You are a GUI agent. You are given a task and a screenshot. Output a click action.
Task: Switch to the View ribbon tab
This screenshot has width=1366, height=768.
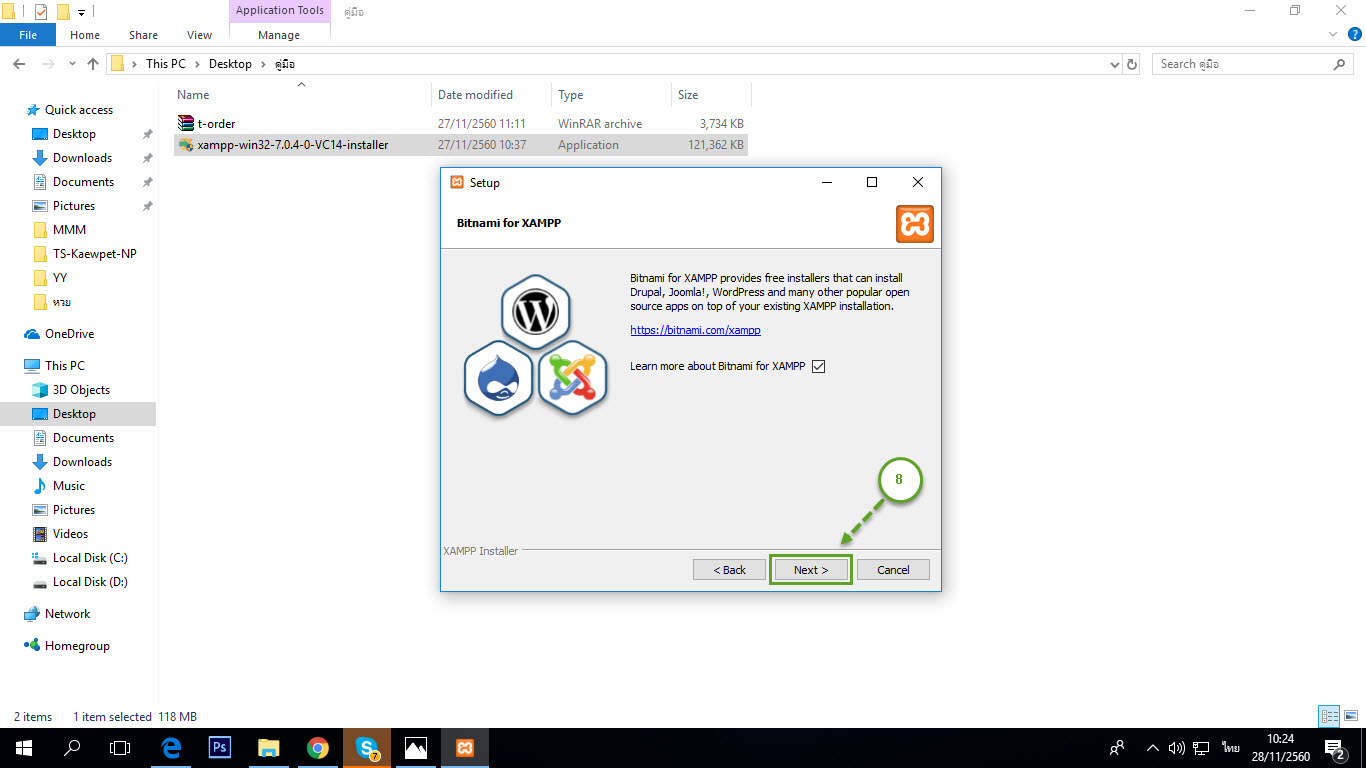coord(200,35)
